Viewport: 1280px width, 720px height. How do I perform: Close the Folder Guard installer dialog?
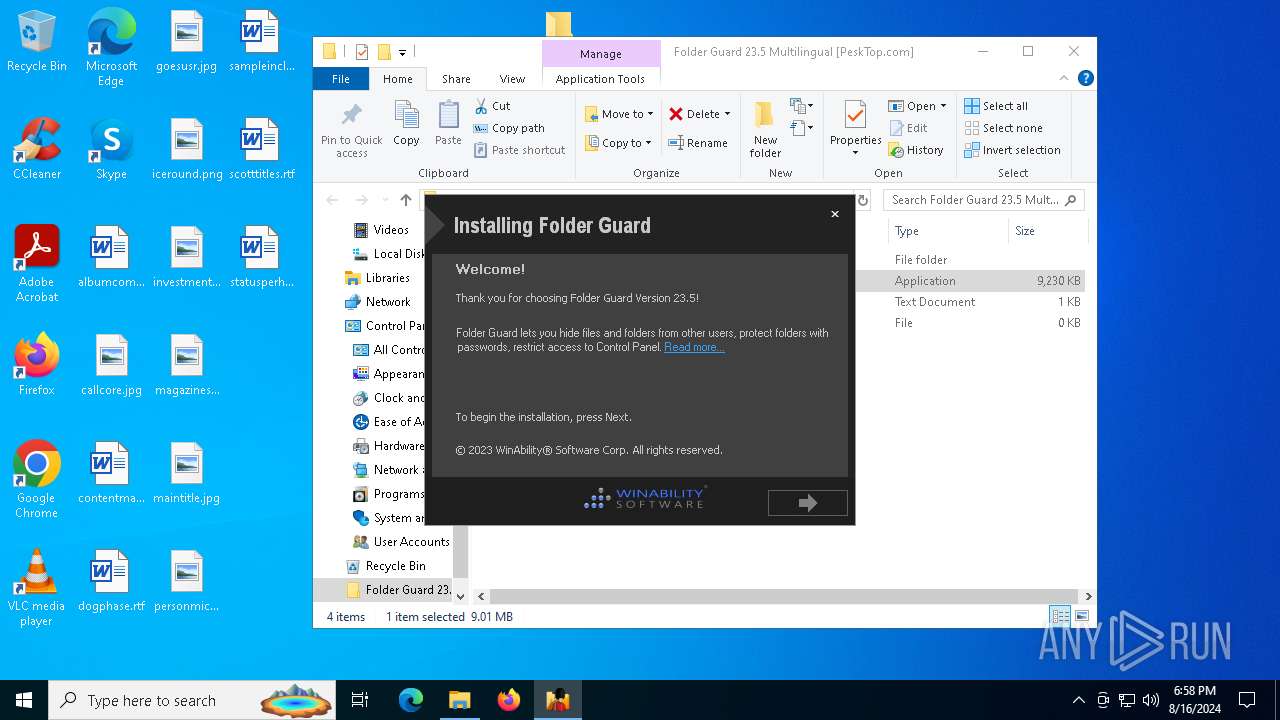835,214
